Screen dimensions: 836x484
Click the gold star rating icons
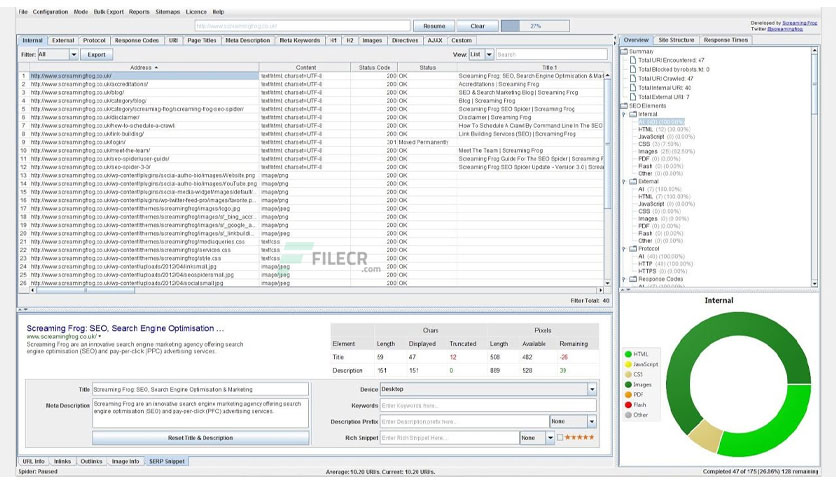[579, 437]
